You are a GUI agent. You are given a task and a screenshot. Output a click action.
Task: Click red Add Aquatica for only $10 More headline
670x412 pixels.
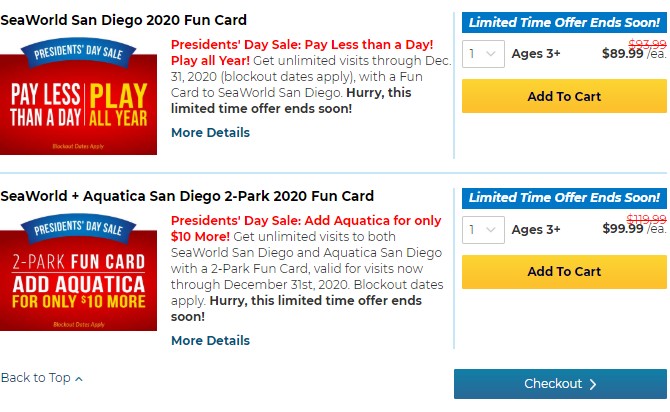306,228
